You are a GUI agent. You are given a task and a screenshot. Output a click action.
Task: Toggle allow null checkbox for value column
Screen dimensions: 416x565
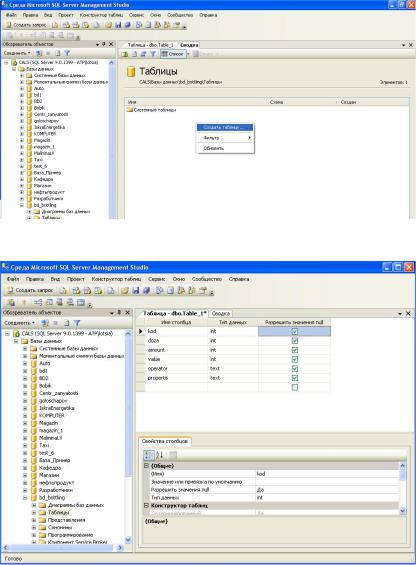click(295, 360)
